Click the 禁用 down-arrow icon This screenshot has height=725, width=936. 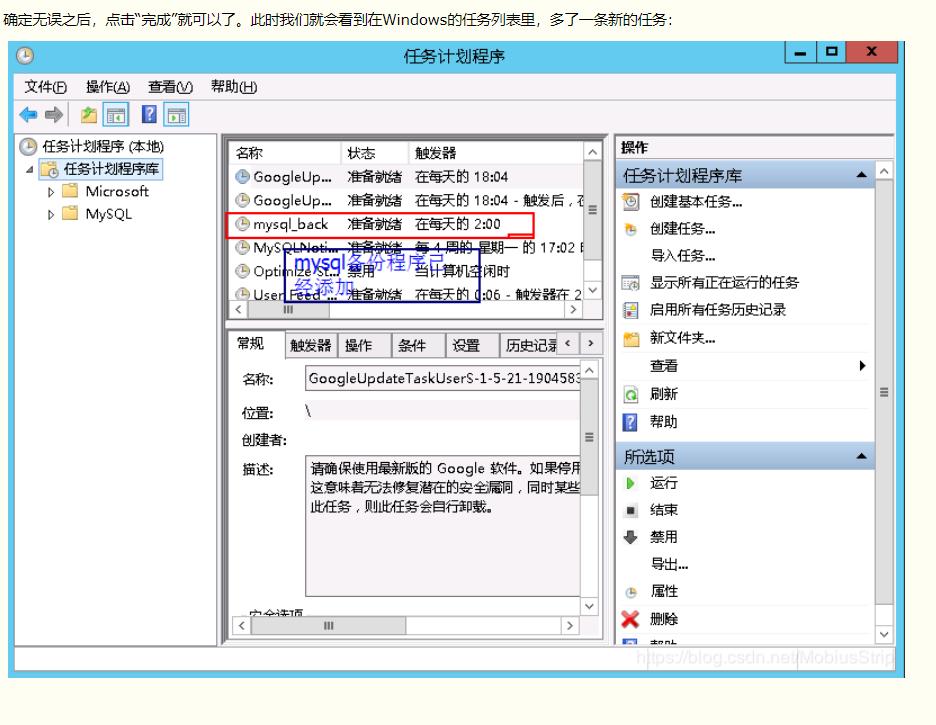pyautogui.click(x=630, y=537)
